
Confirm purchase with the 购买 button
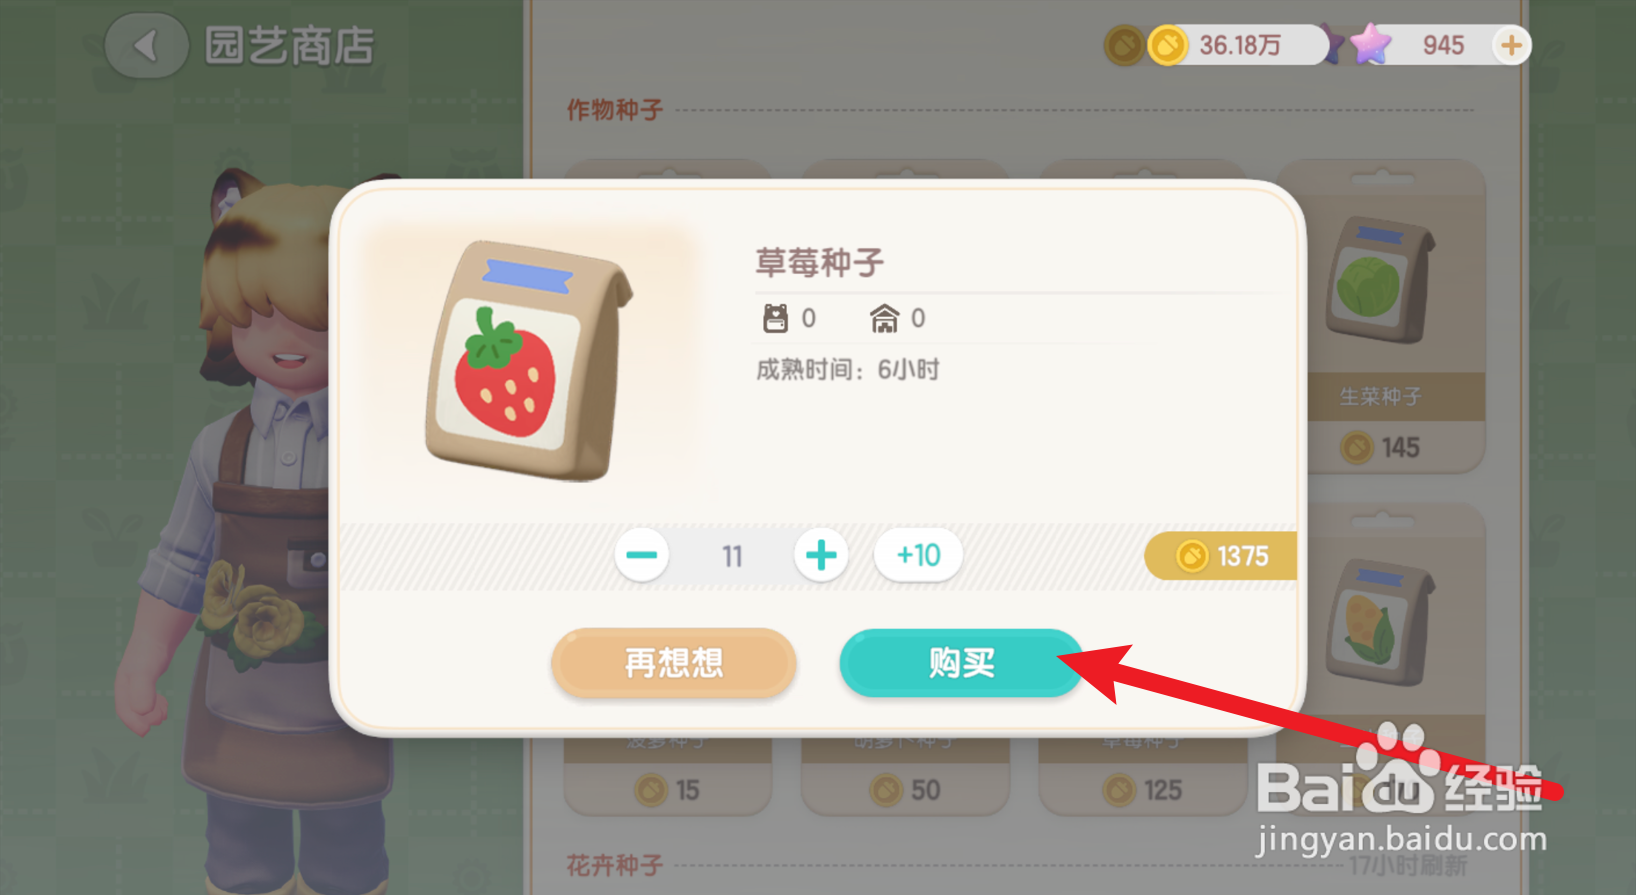pos(961,662)
